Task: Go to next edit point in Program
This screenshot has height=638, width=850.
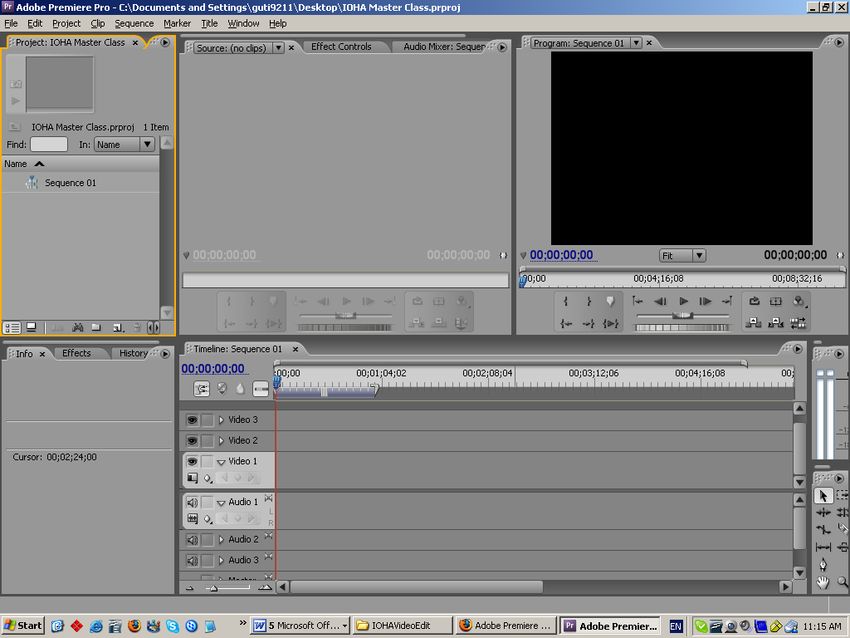Action: 727,301
